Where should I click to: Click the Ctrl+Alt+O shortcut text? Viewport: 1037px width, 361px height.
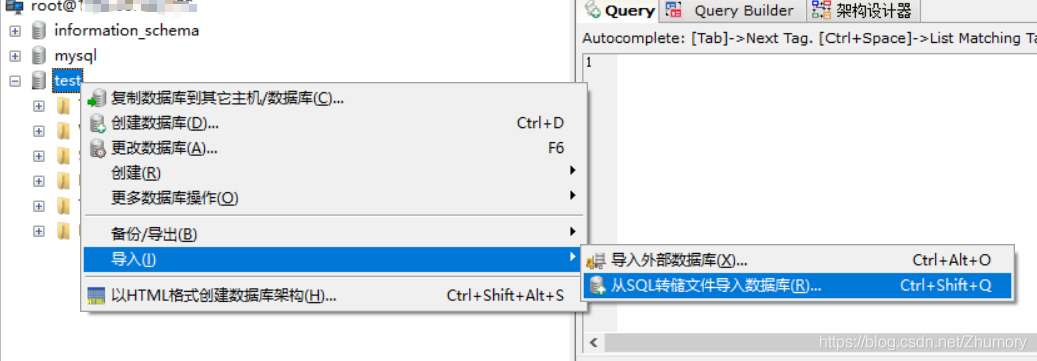(x=951, y=261)
